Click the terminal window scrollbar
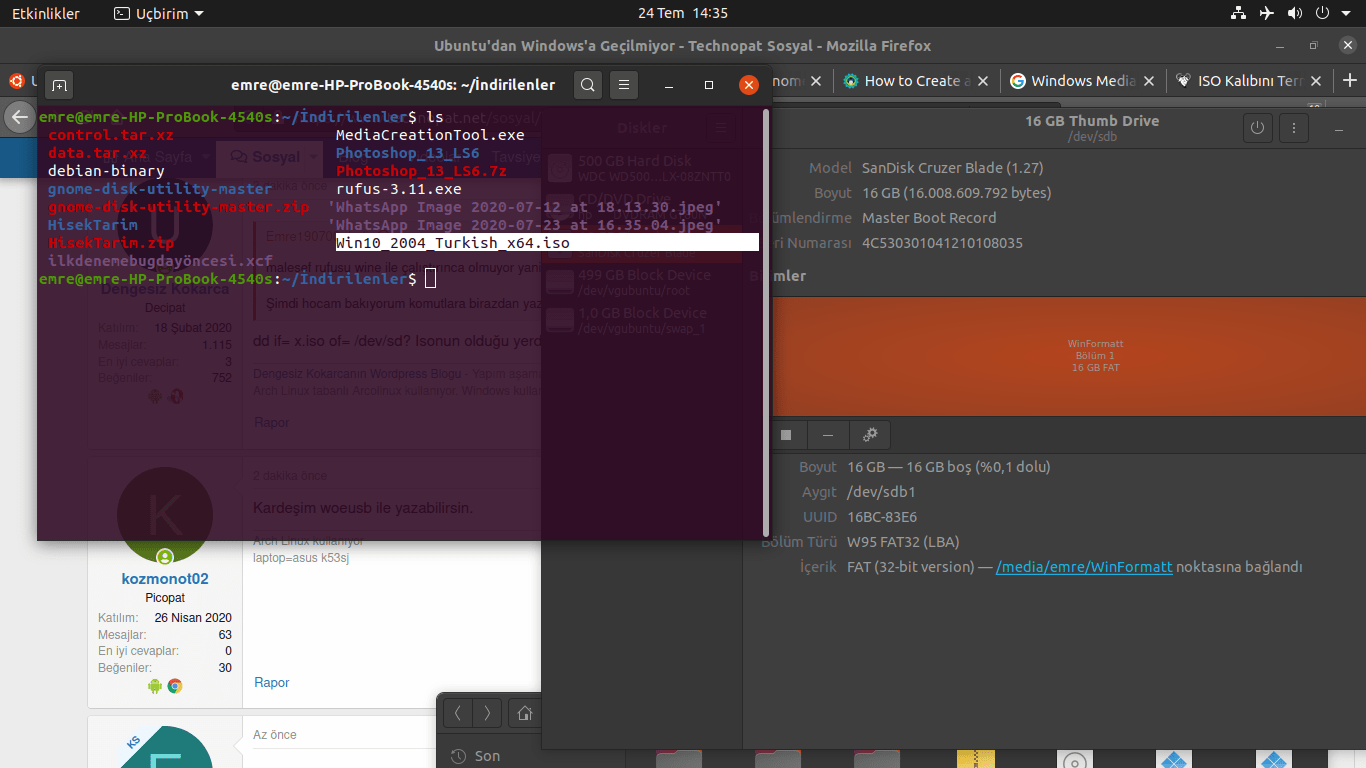 point(766,322)
